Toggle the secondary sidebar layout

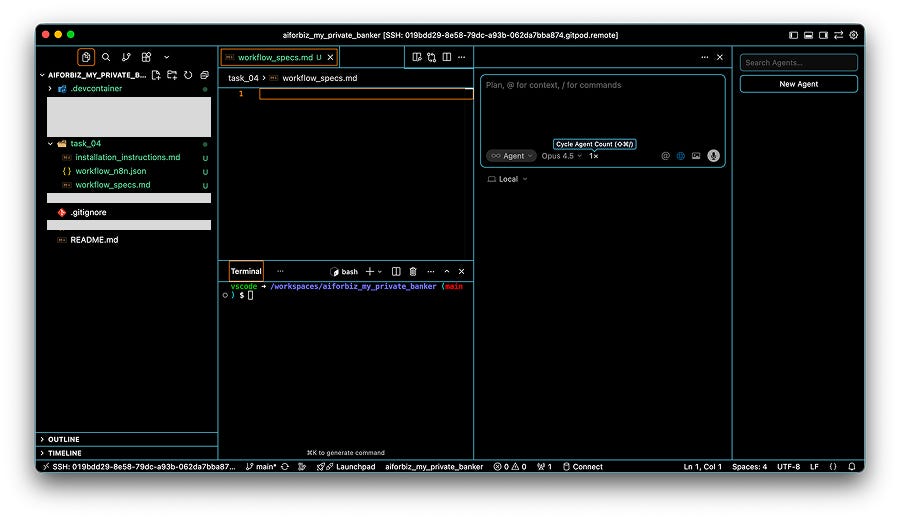coord(823,35)
